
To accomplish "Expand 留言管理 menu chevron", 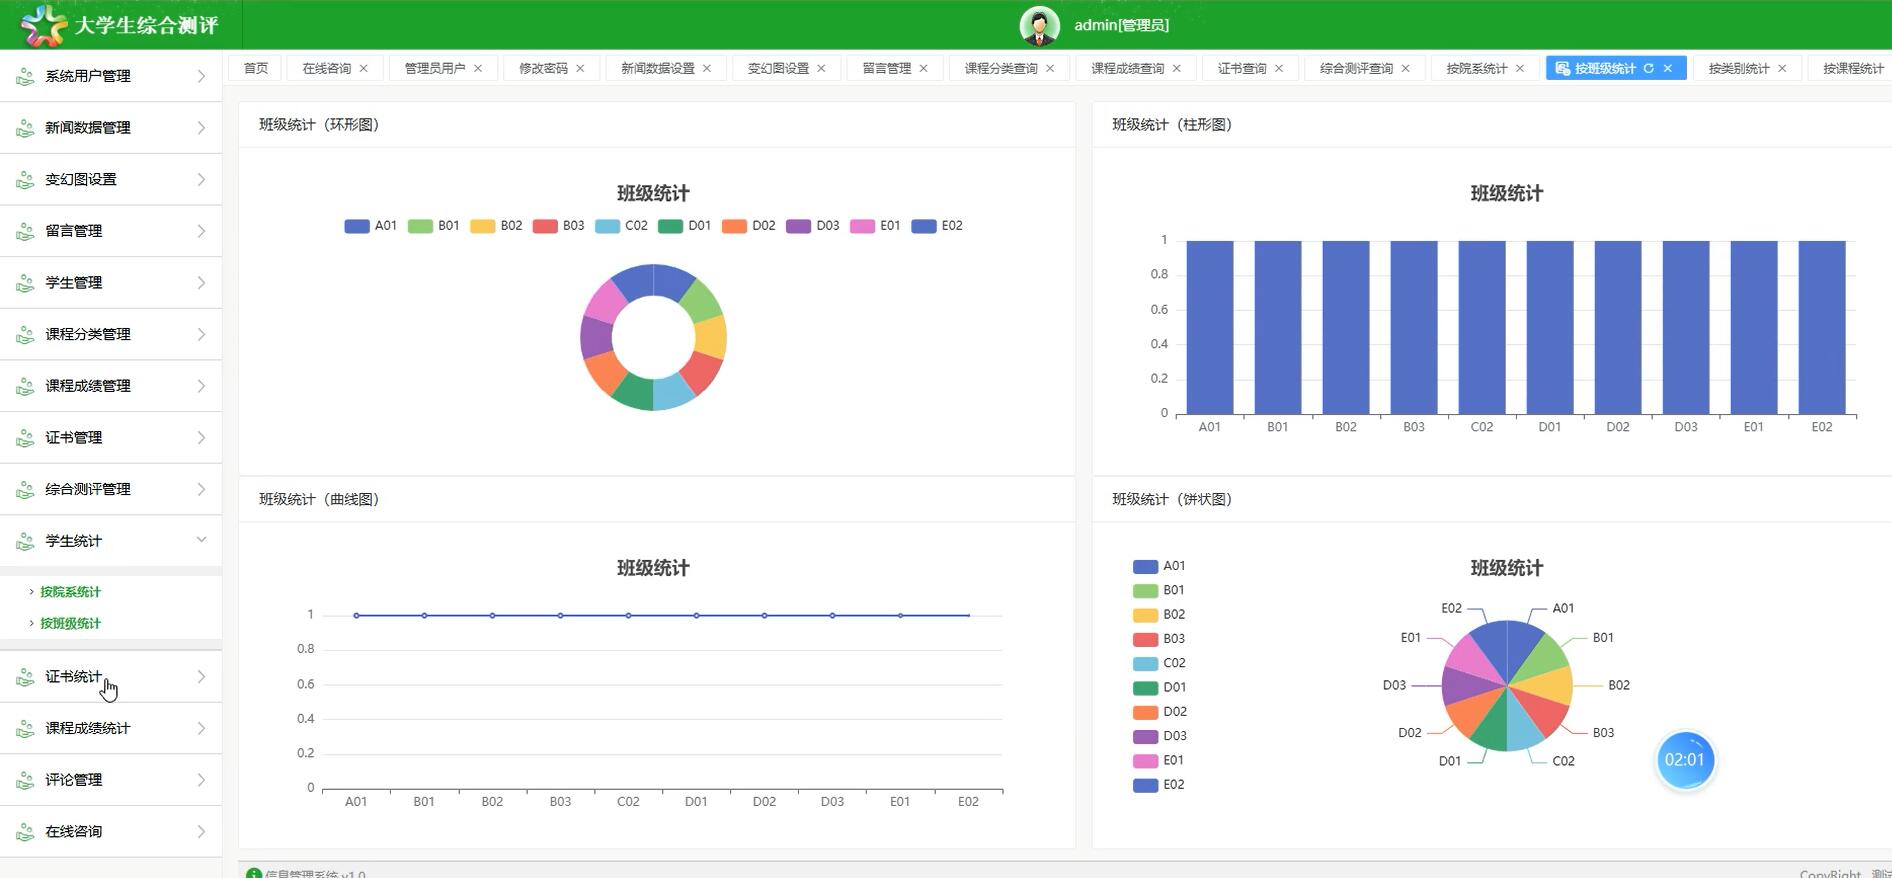I will pos(201,231).
